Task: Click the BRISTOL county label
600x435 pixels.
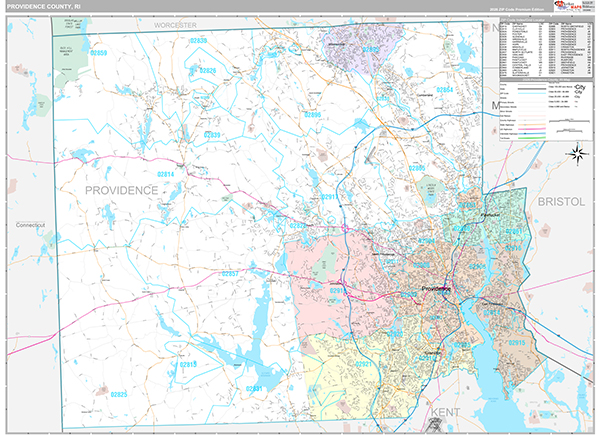Action: [558, 201]
